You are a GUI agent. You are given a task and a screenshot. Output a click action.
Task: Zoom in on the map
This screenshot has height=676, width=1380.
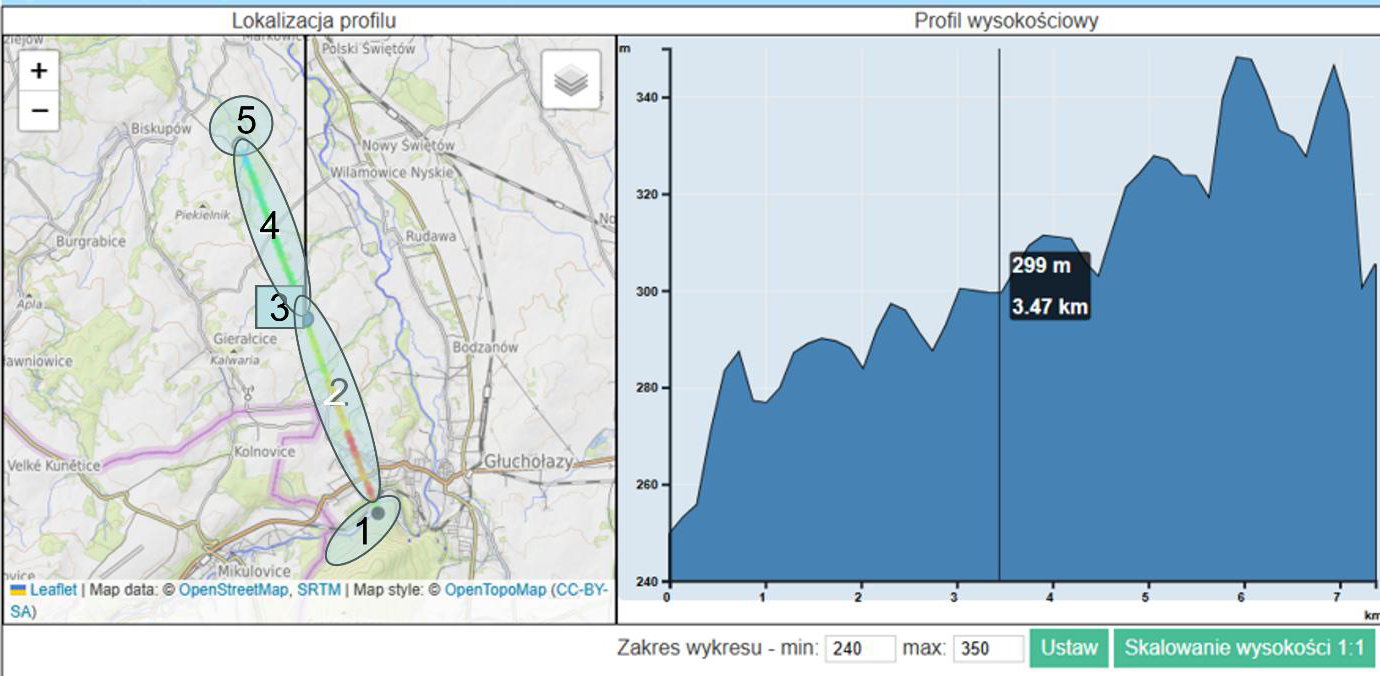click(x=39, y=71)
